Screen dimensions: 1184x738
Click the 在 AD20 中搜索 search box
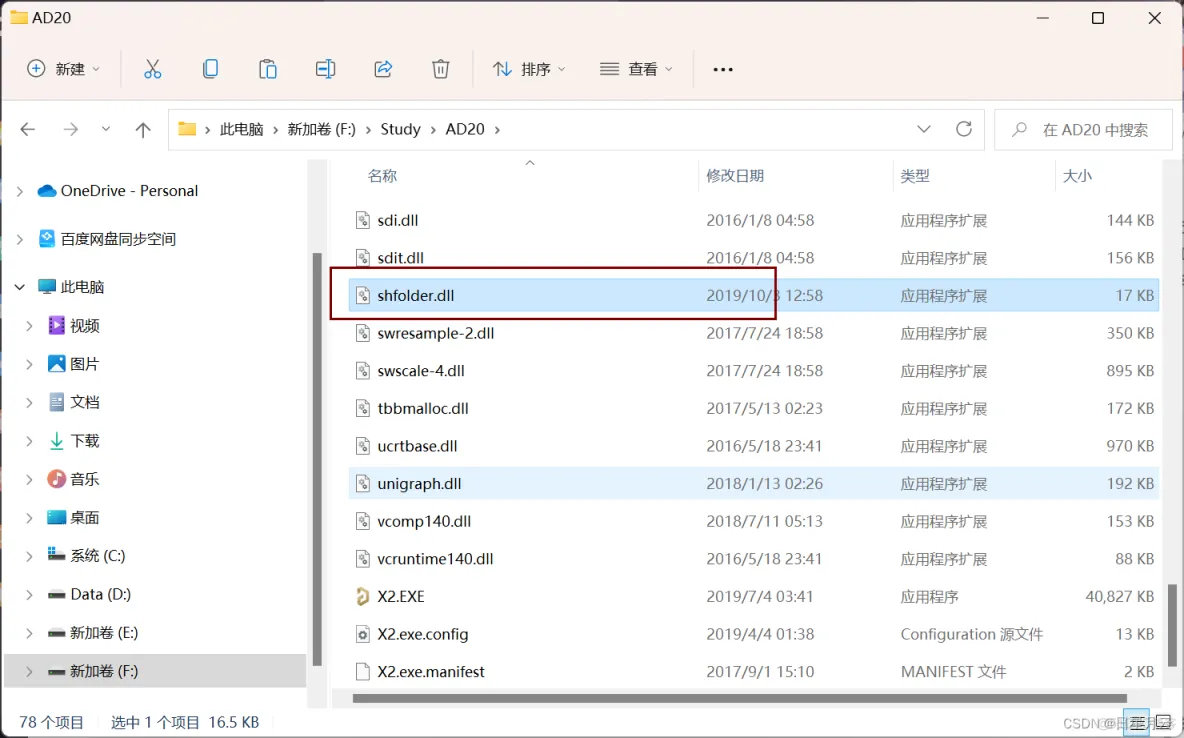coord(1084,130)
